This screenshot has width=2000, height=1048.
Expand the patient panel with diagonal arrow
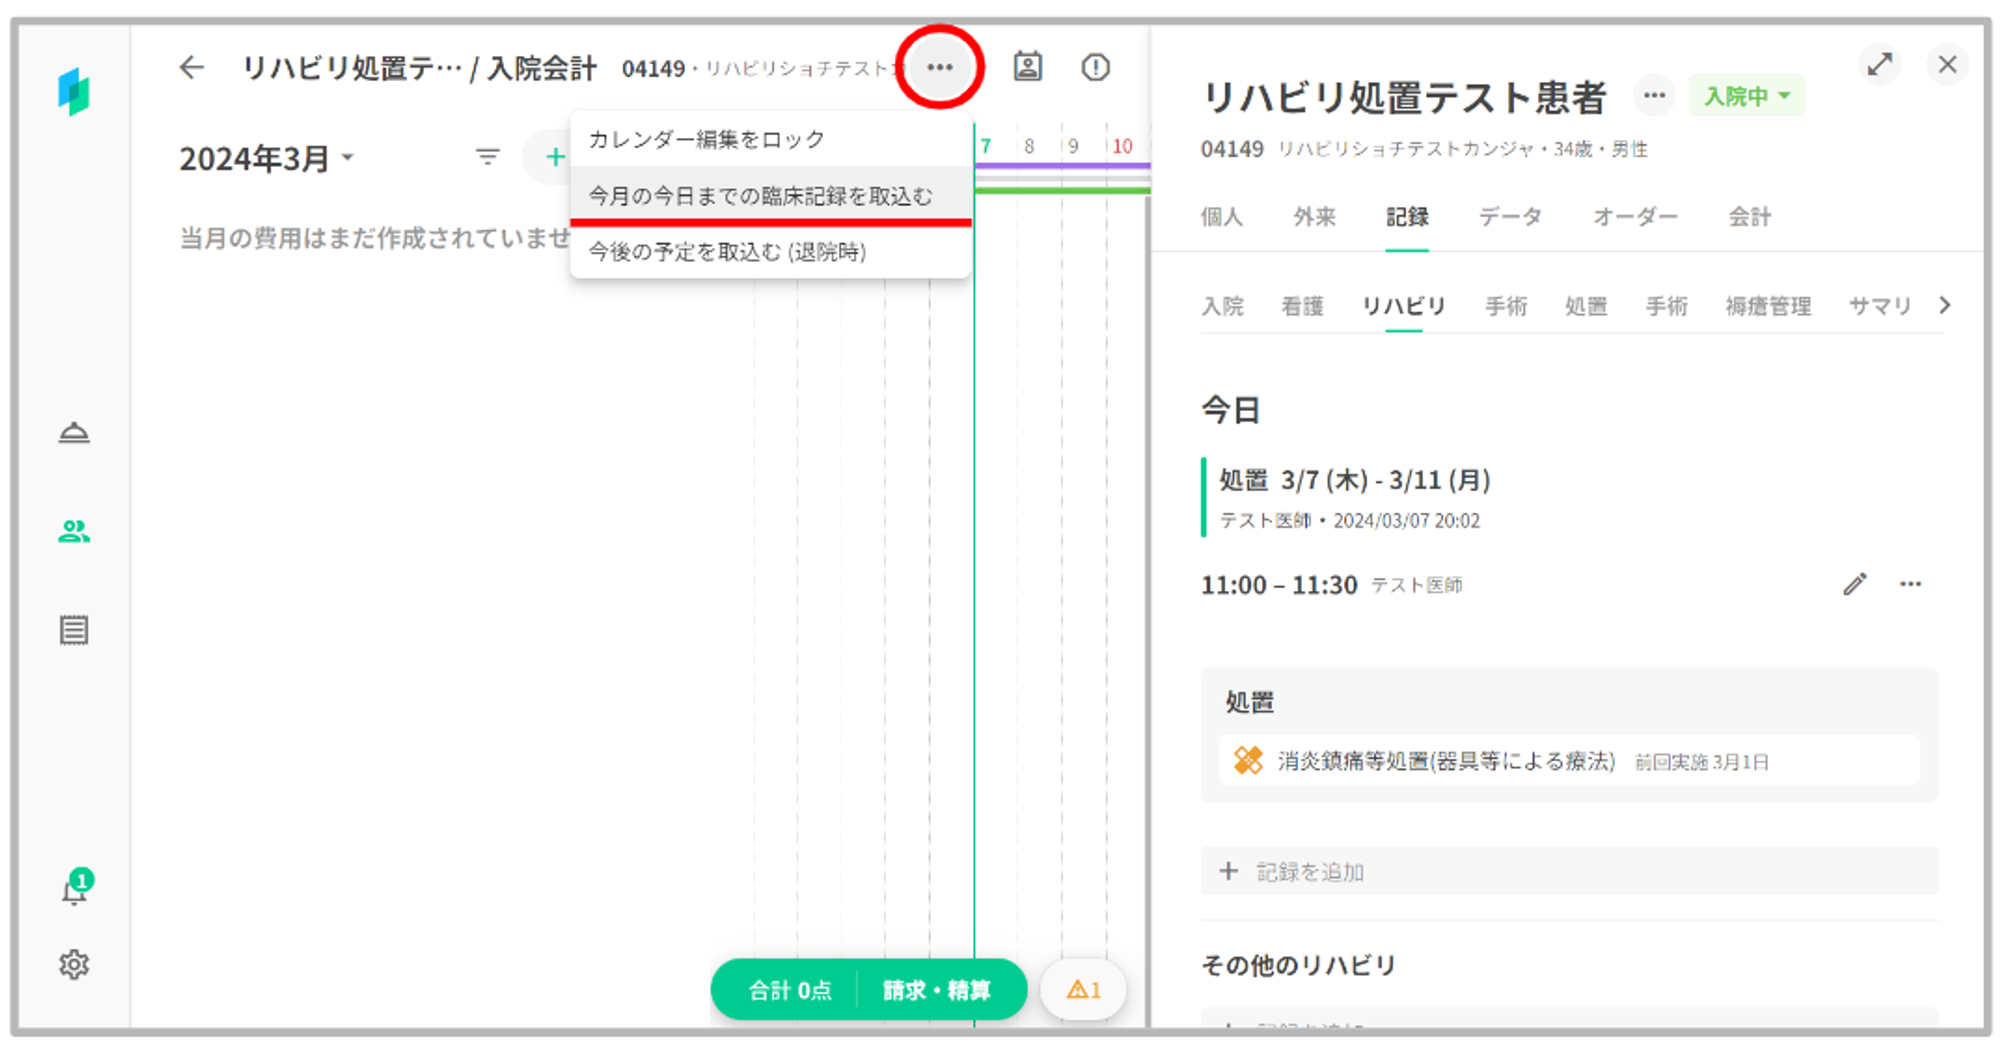coord(1879,65)
